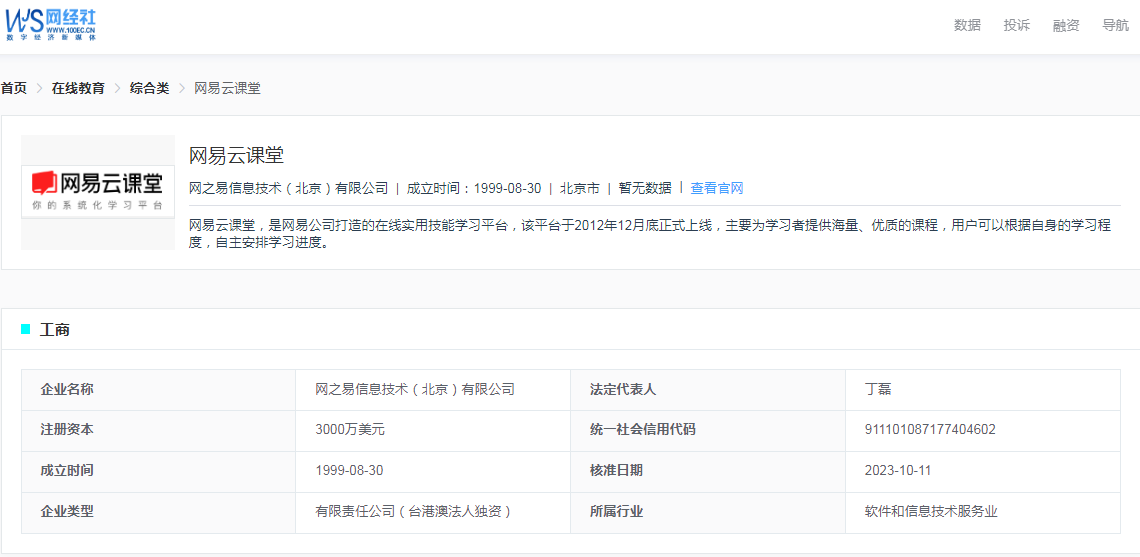Click the 网易云课堂 breadcrumb item

[227, 88]
